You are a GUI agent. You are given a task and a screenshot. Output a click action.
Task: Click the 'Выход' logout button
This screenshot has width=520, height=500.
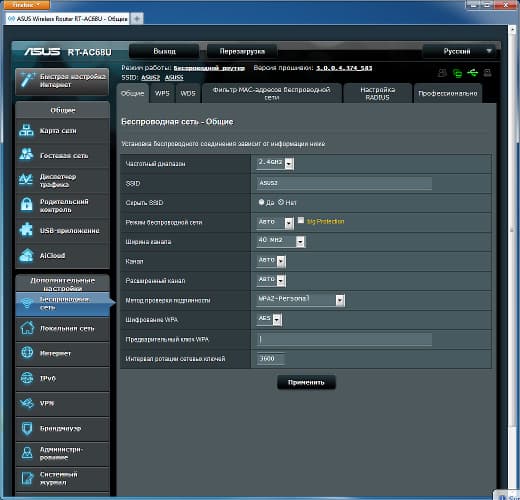(164, 51)
